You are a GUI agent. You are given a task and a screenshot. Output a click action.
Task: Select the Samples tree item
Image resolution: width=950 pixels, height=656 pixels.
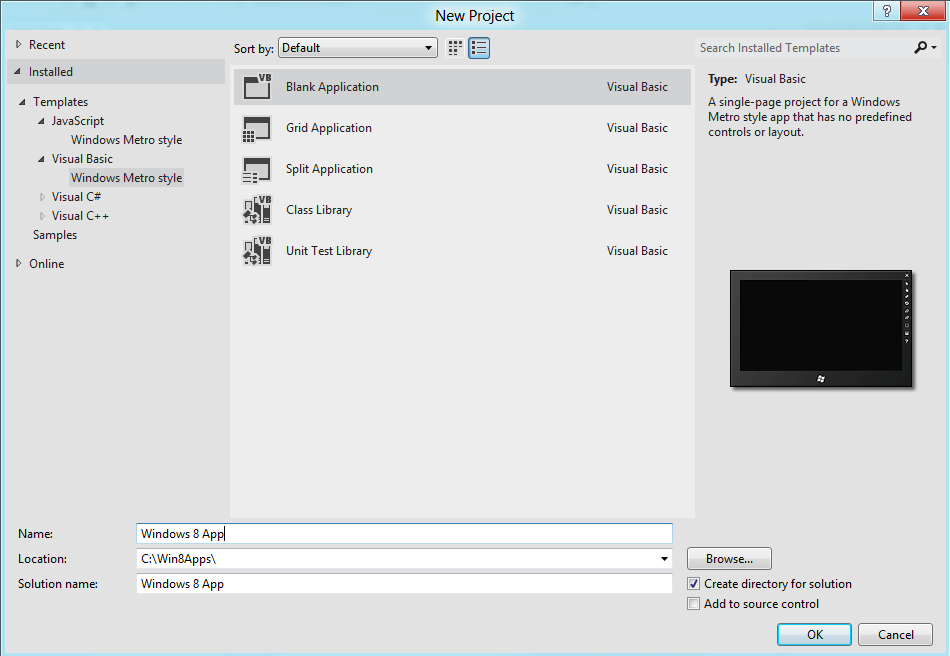coord(55,235)
